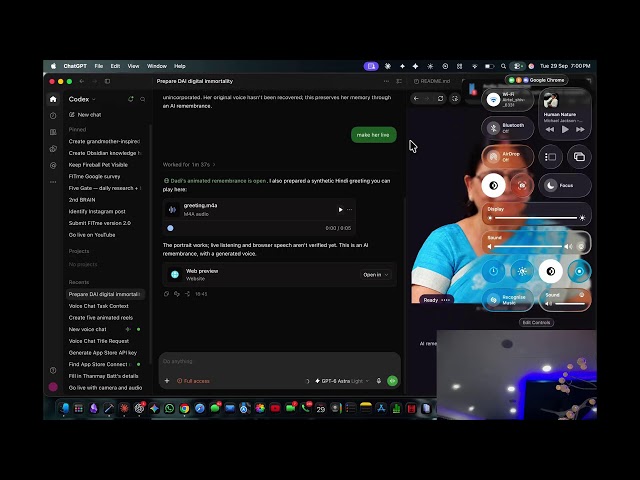Open the Window menu
The height and width of the screenshot is (480, 640).
point(157,66)
